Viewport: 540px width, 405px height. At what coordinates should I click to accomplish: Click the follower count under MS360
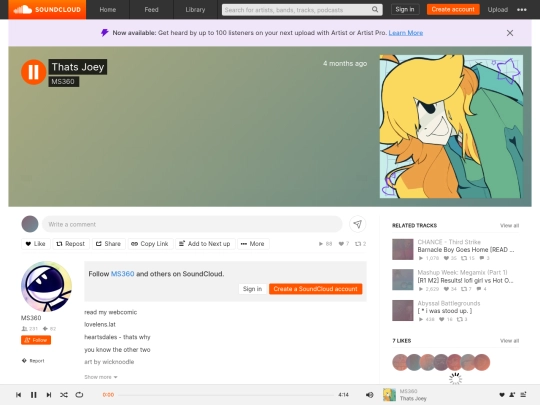click(30, 329)
